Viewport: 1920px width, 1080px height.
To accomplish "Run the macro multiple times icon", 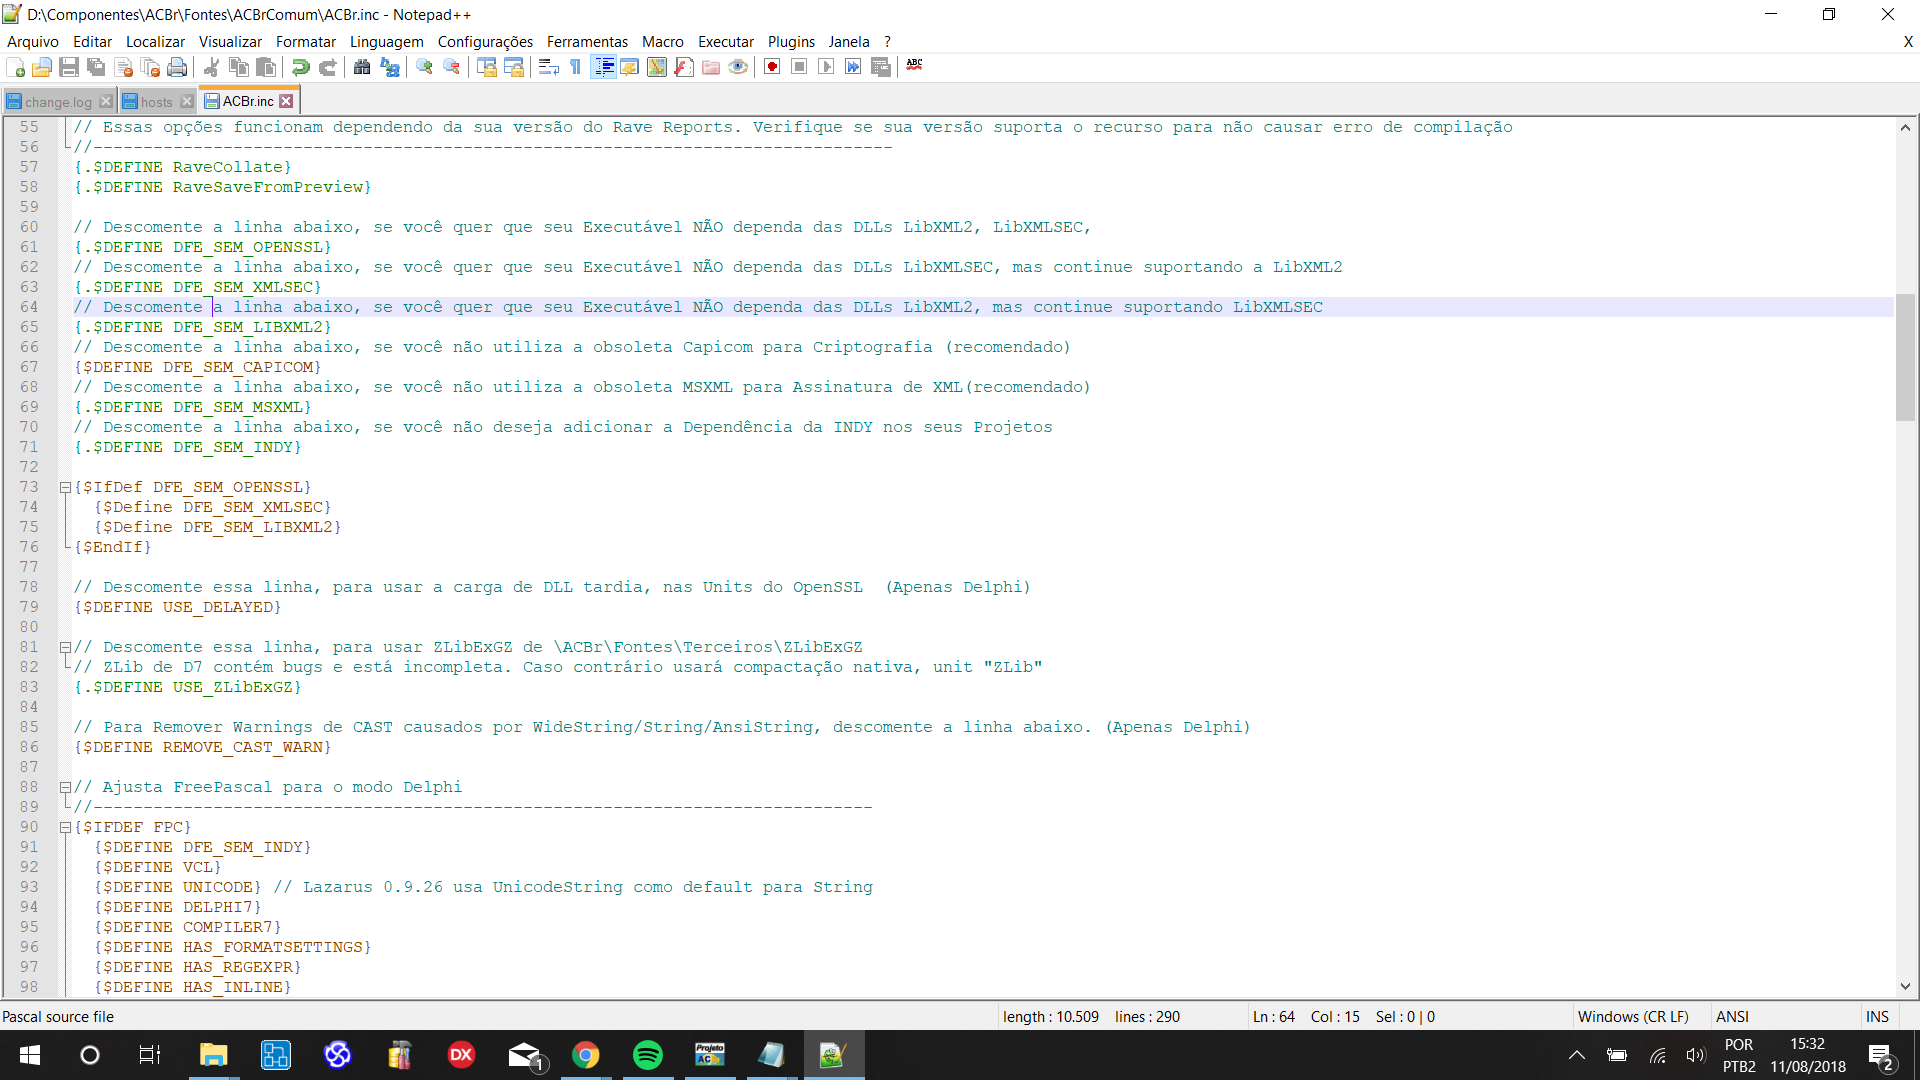I will coord(853,67).
